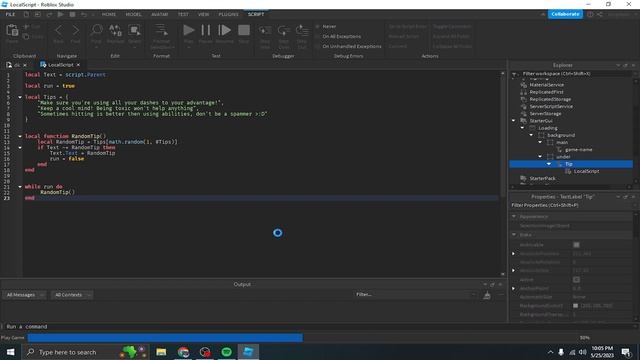The width and height of the screenshot is (640, 360).
Task: Click the quick-access play icon in title toolbar
Action: click(x=60, y=14)
